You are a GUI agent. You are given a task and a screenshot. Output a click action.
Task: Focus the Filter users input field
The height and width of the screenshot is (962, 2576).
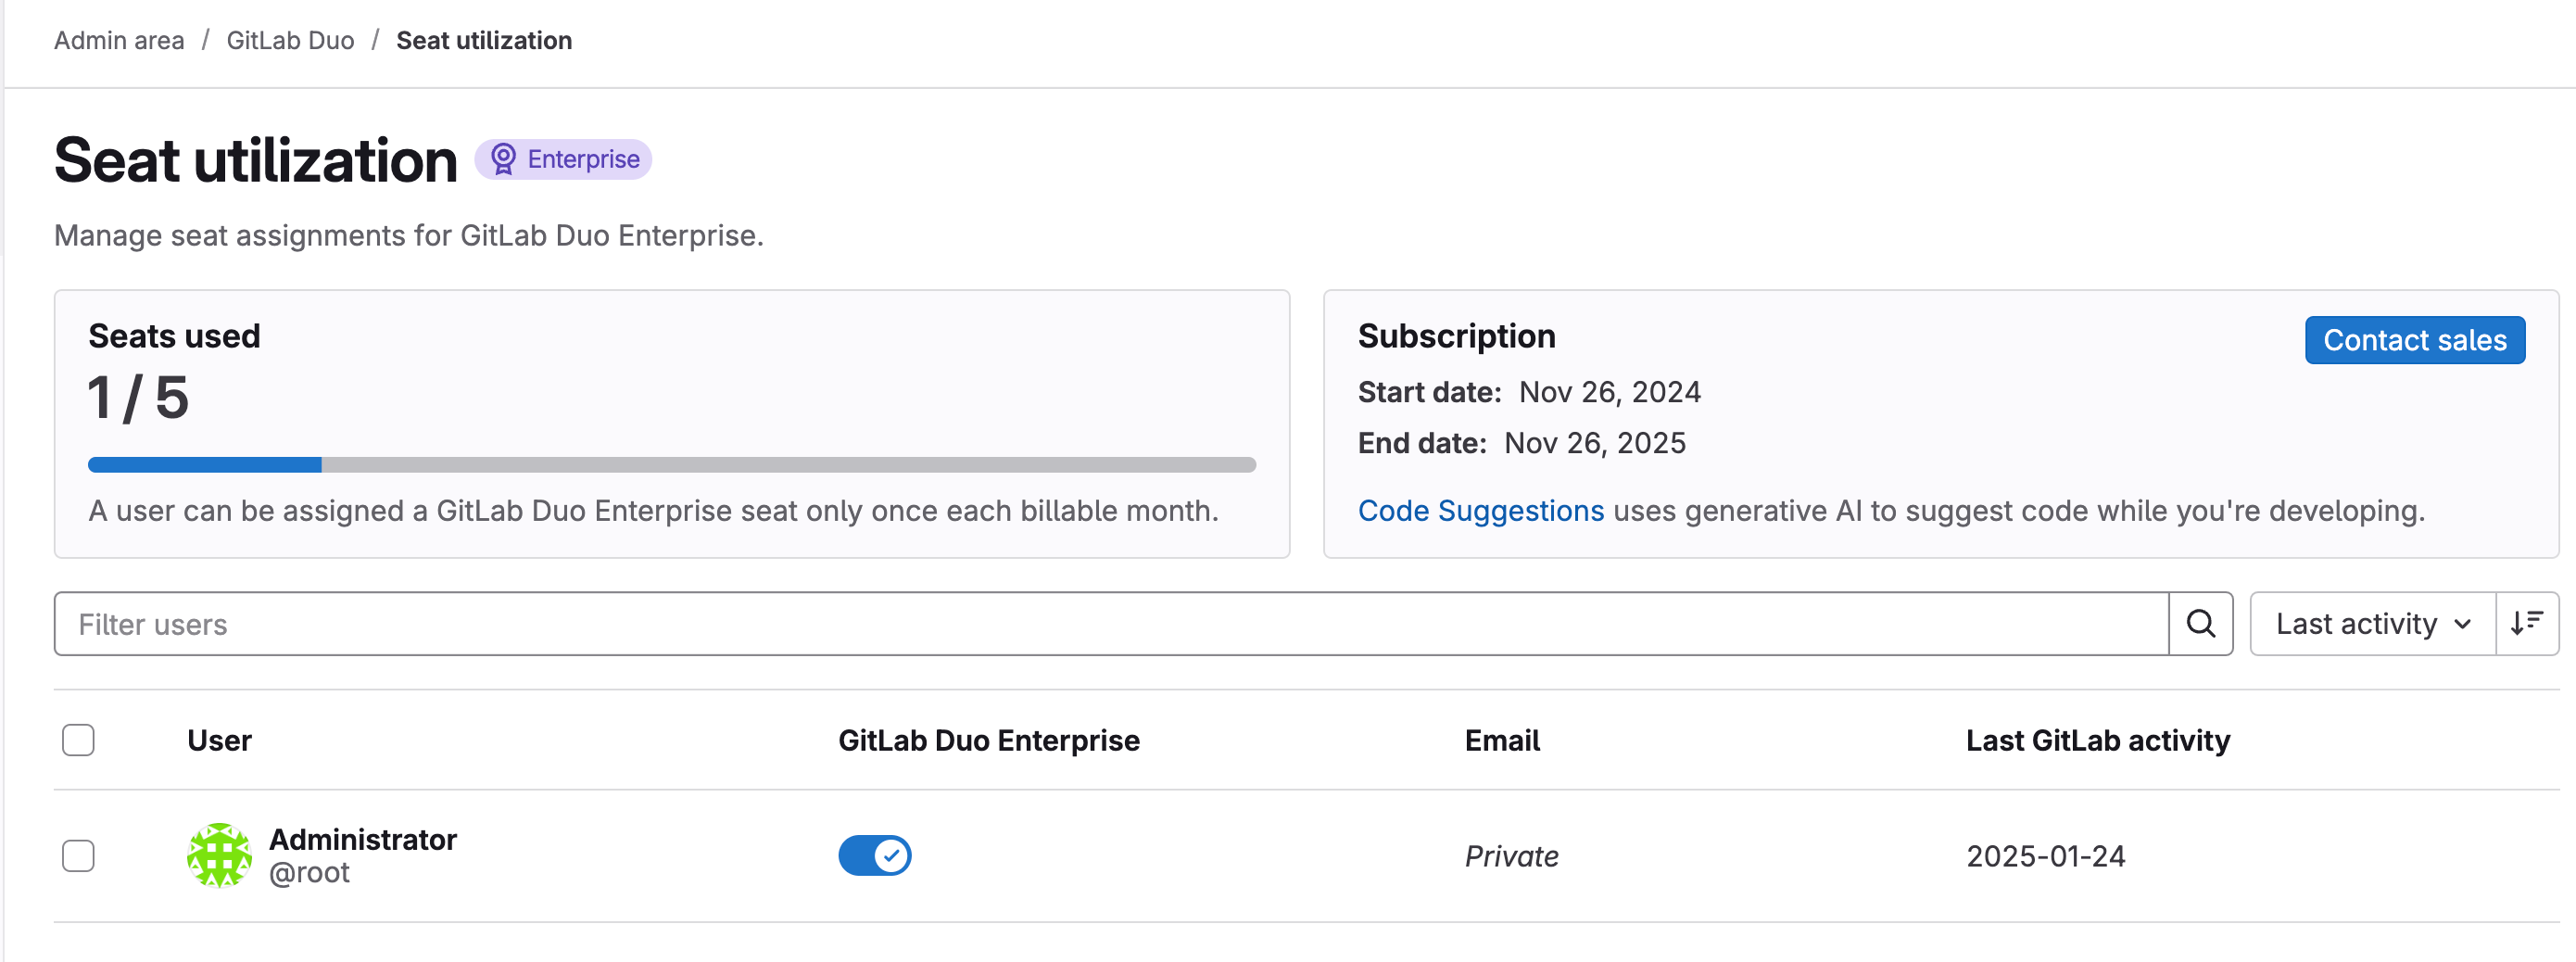click(x=1110, y=624)
